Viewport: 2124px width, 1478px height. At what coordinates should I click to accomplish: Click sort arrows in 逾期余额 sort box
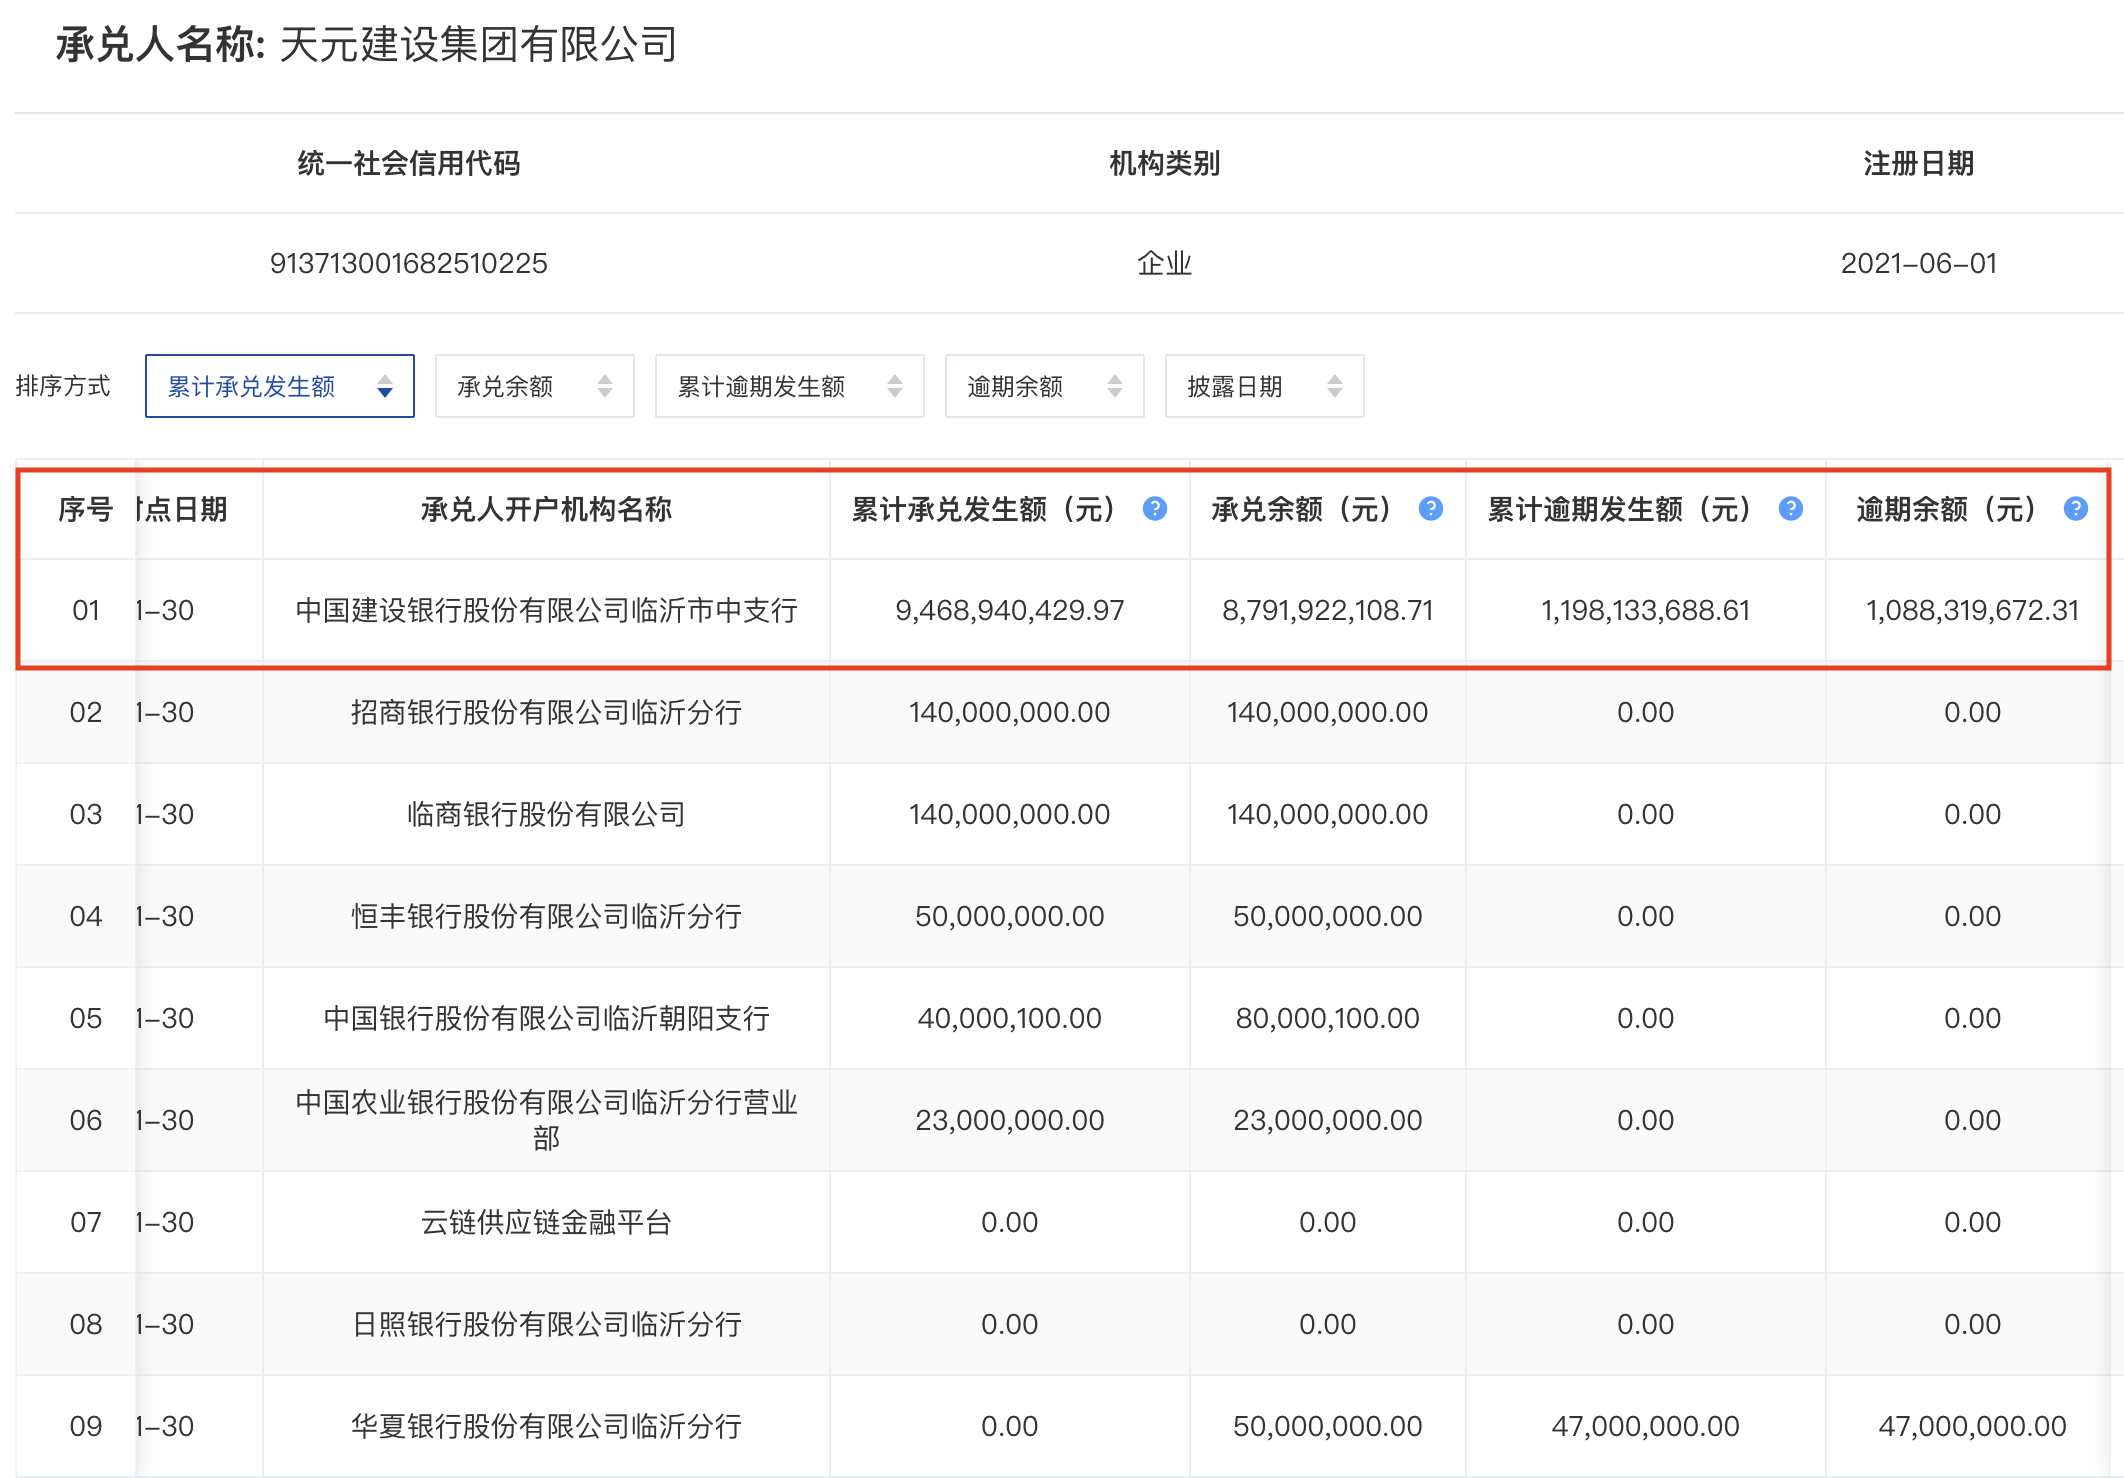1115,386
